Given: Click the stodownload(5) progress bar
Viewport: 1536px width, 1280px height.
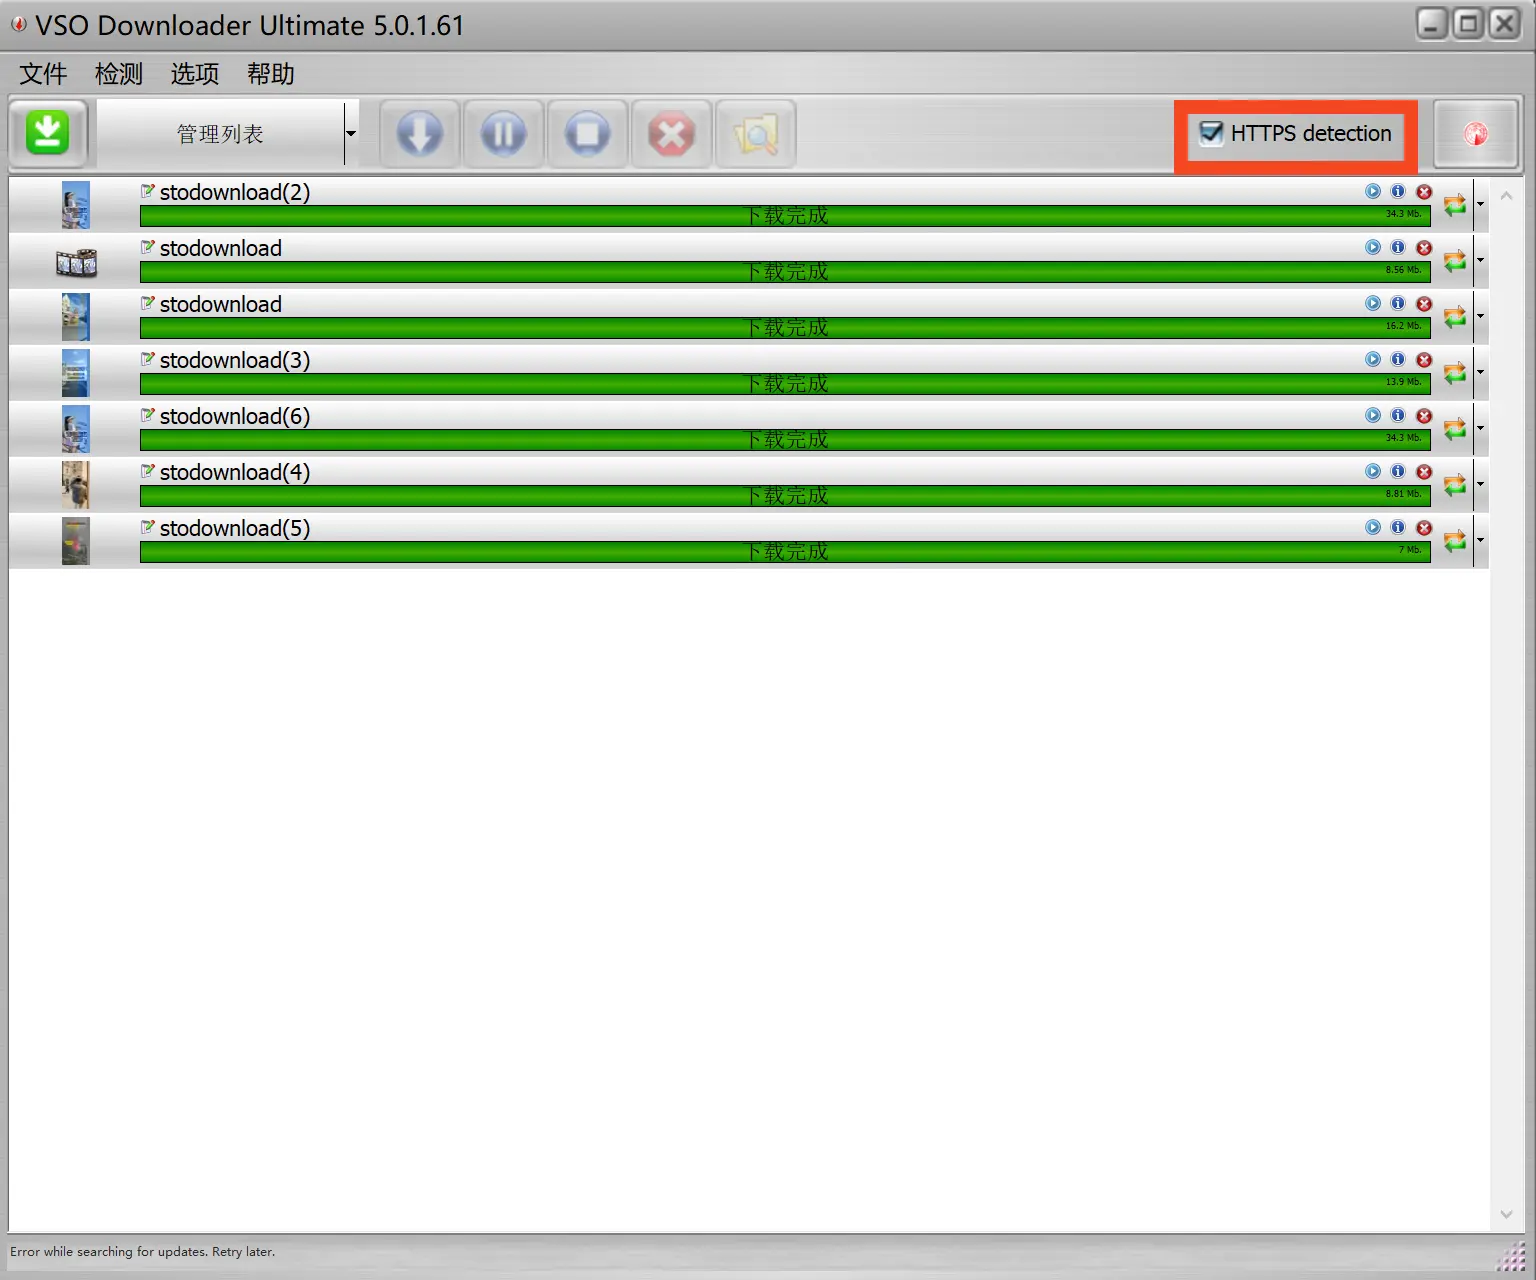Looking at the screenshot, I should (x=785, y=552).
